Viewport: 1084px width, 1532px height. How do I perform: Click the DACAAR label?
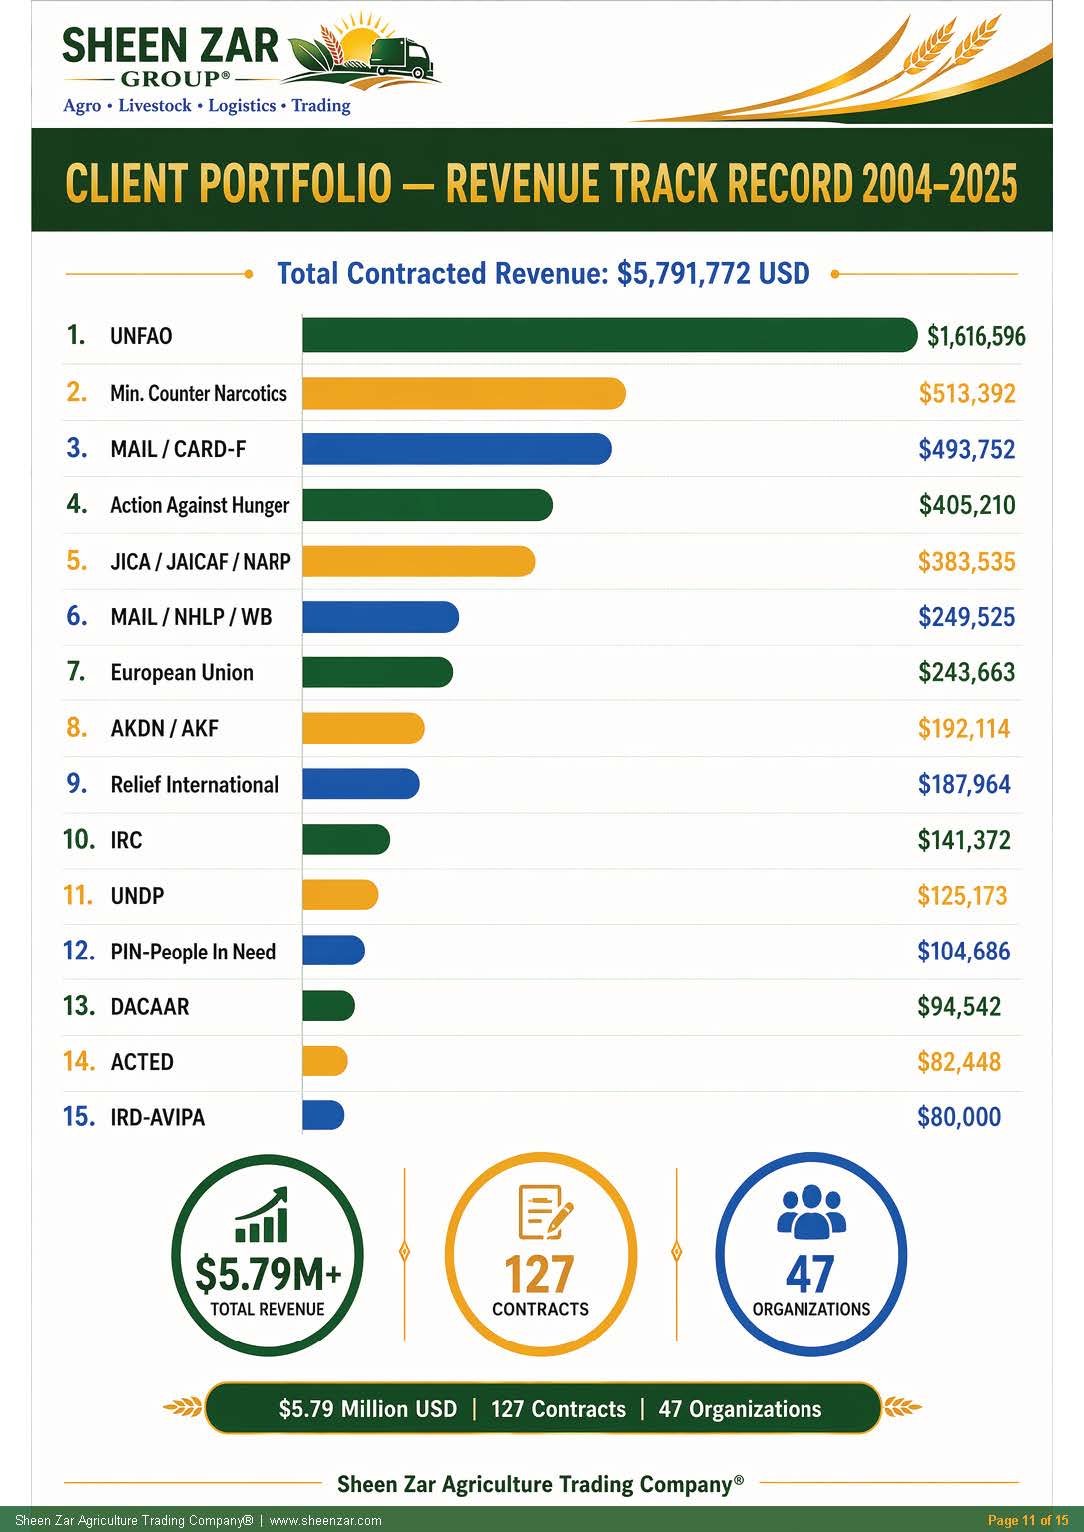click(x=150, y=1007)
